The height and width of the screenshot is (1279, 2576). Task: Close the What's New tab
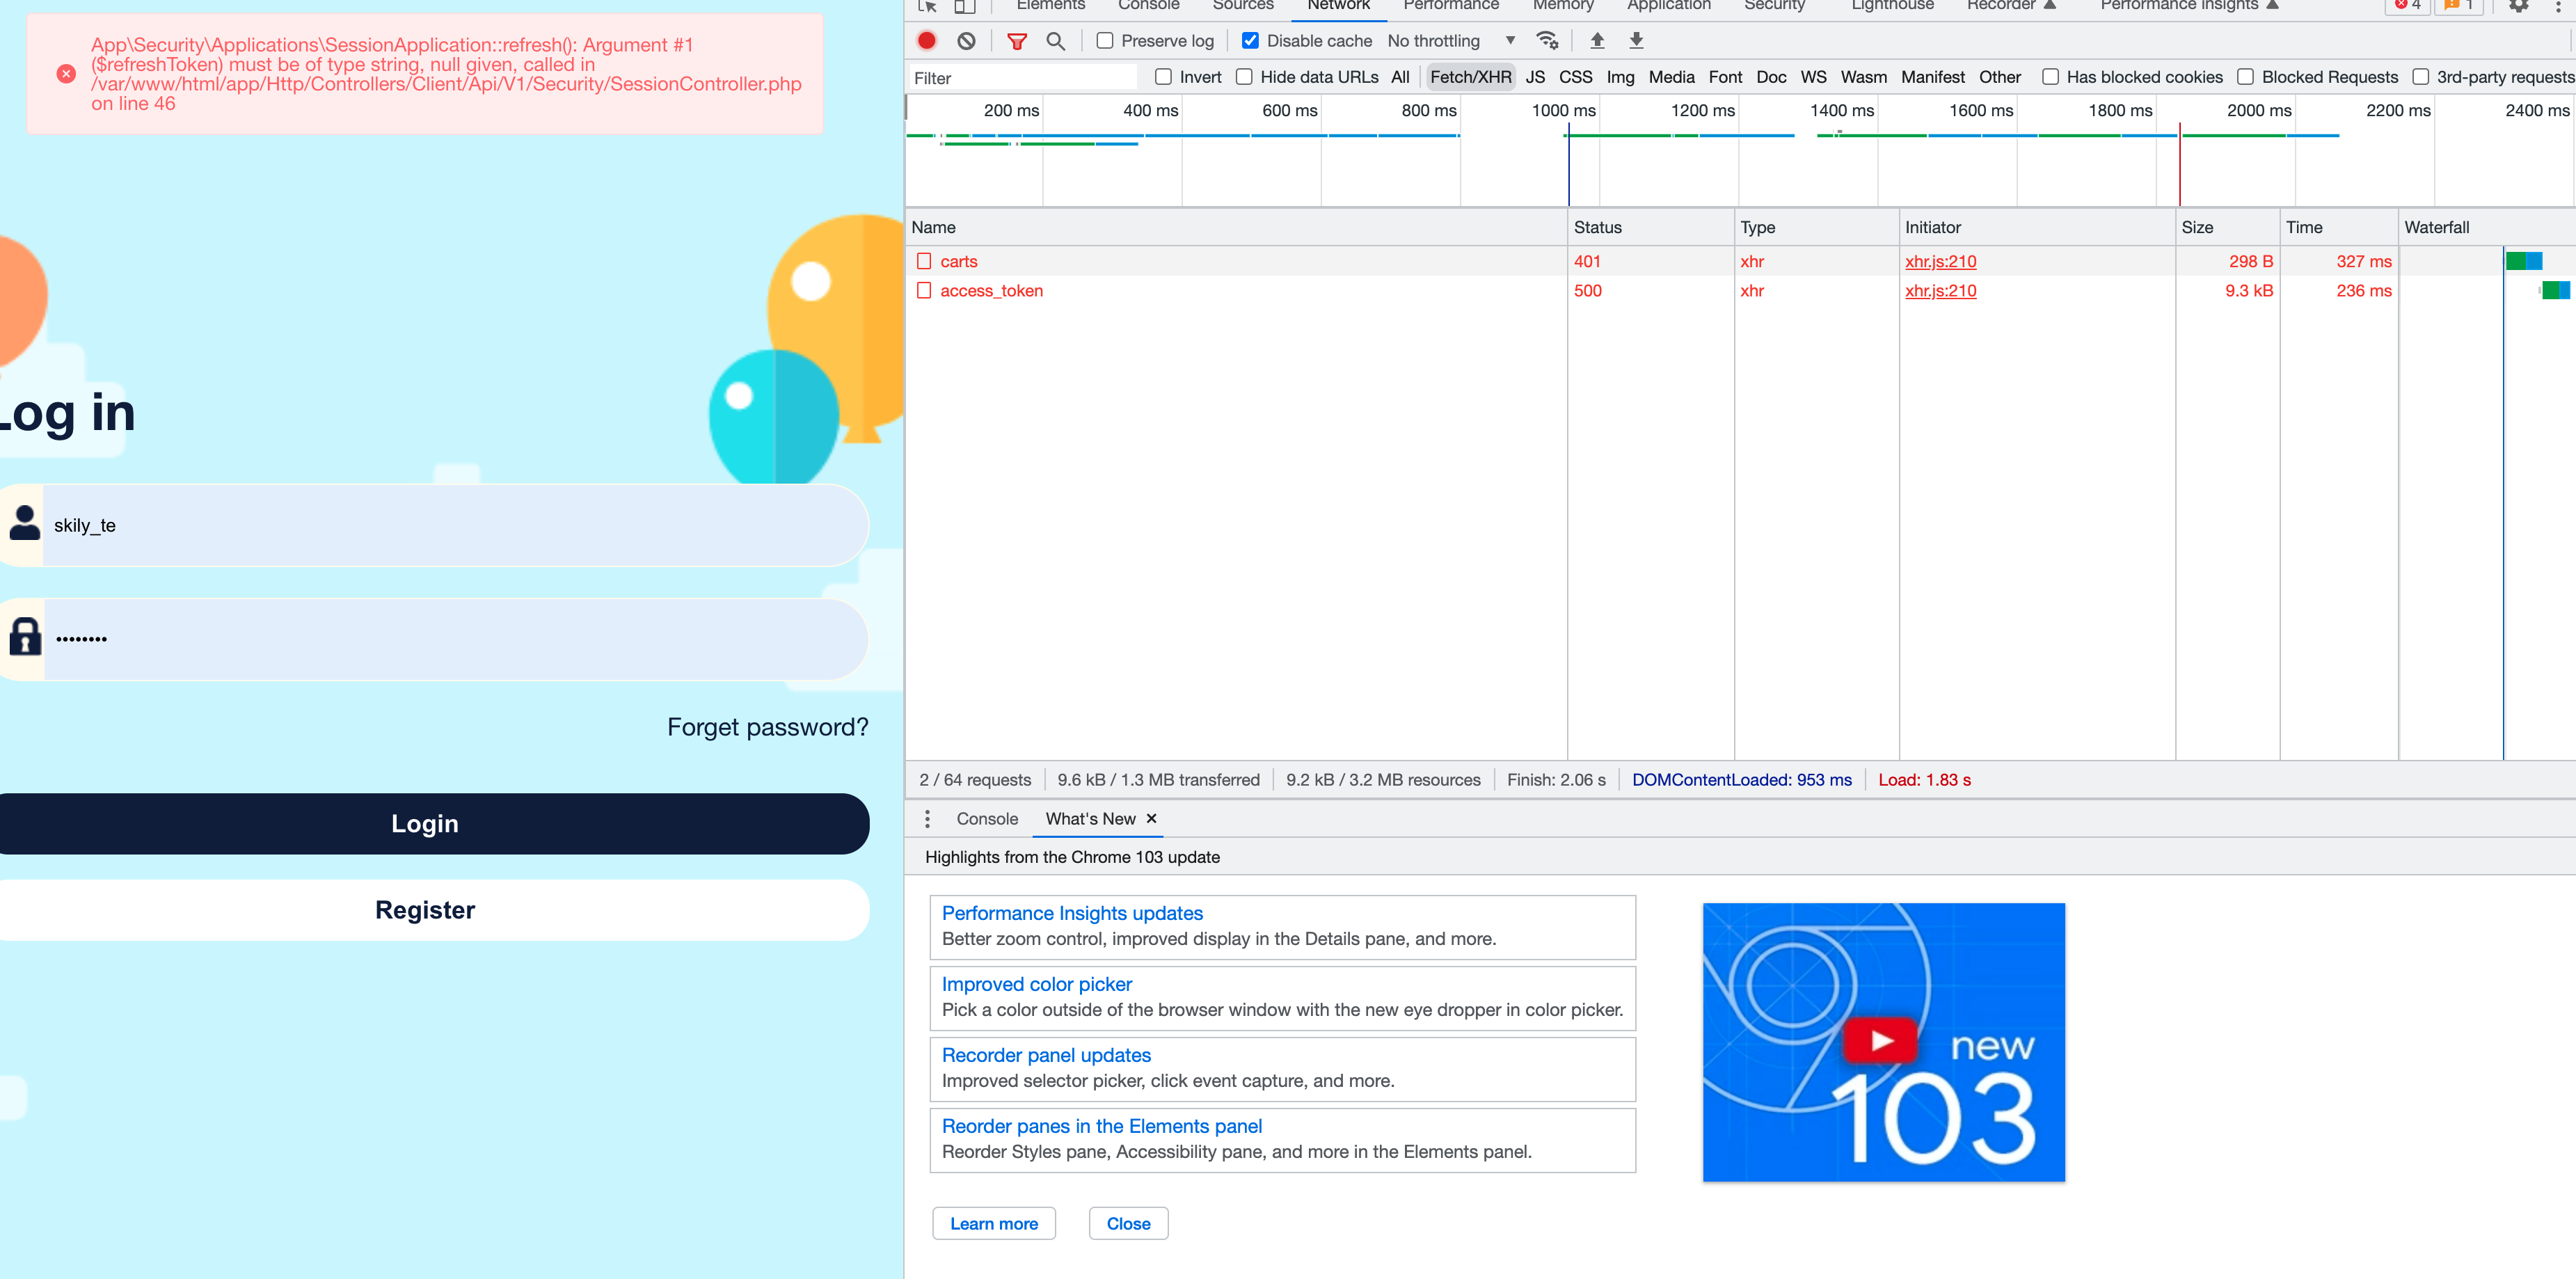(x=1151, y=819)
